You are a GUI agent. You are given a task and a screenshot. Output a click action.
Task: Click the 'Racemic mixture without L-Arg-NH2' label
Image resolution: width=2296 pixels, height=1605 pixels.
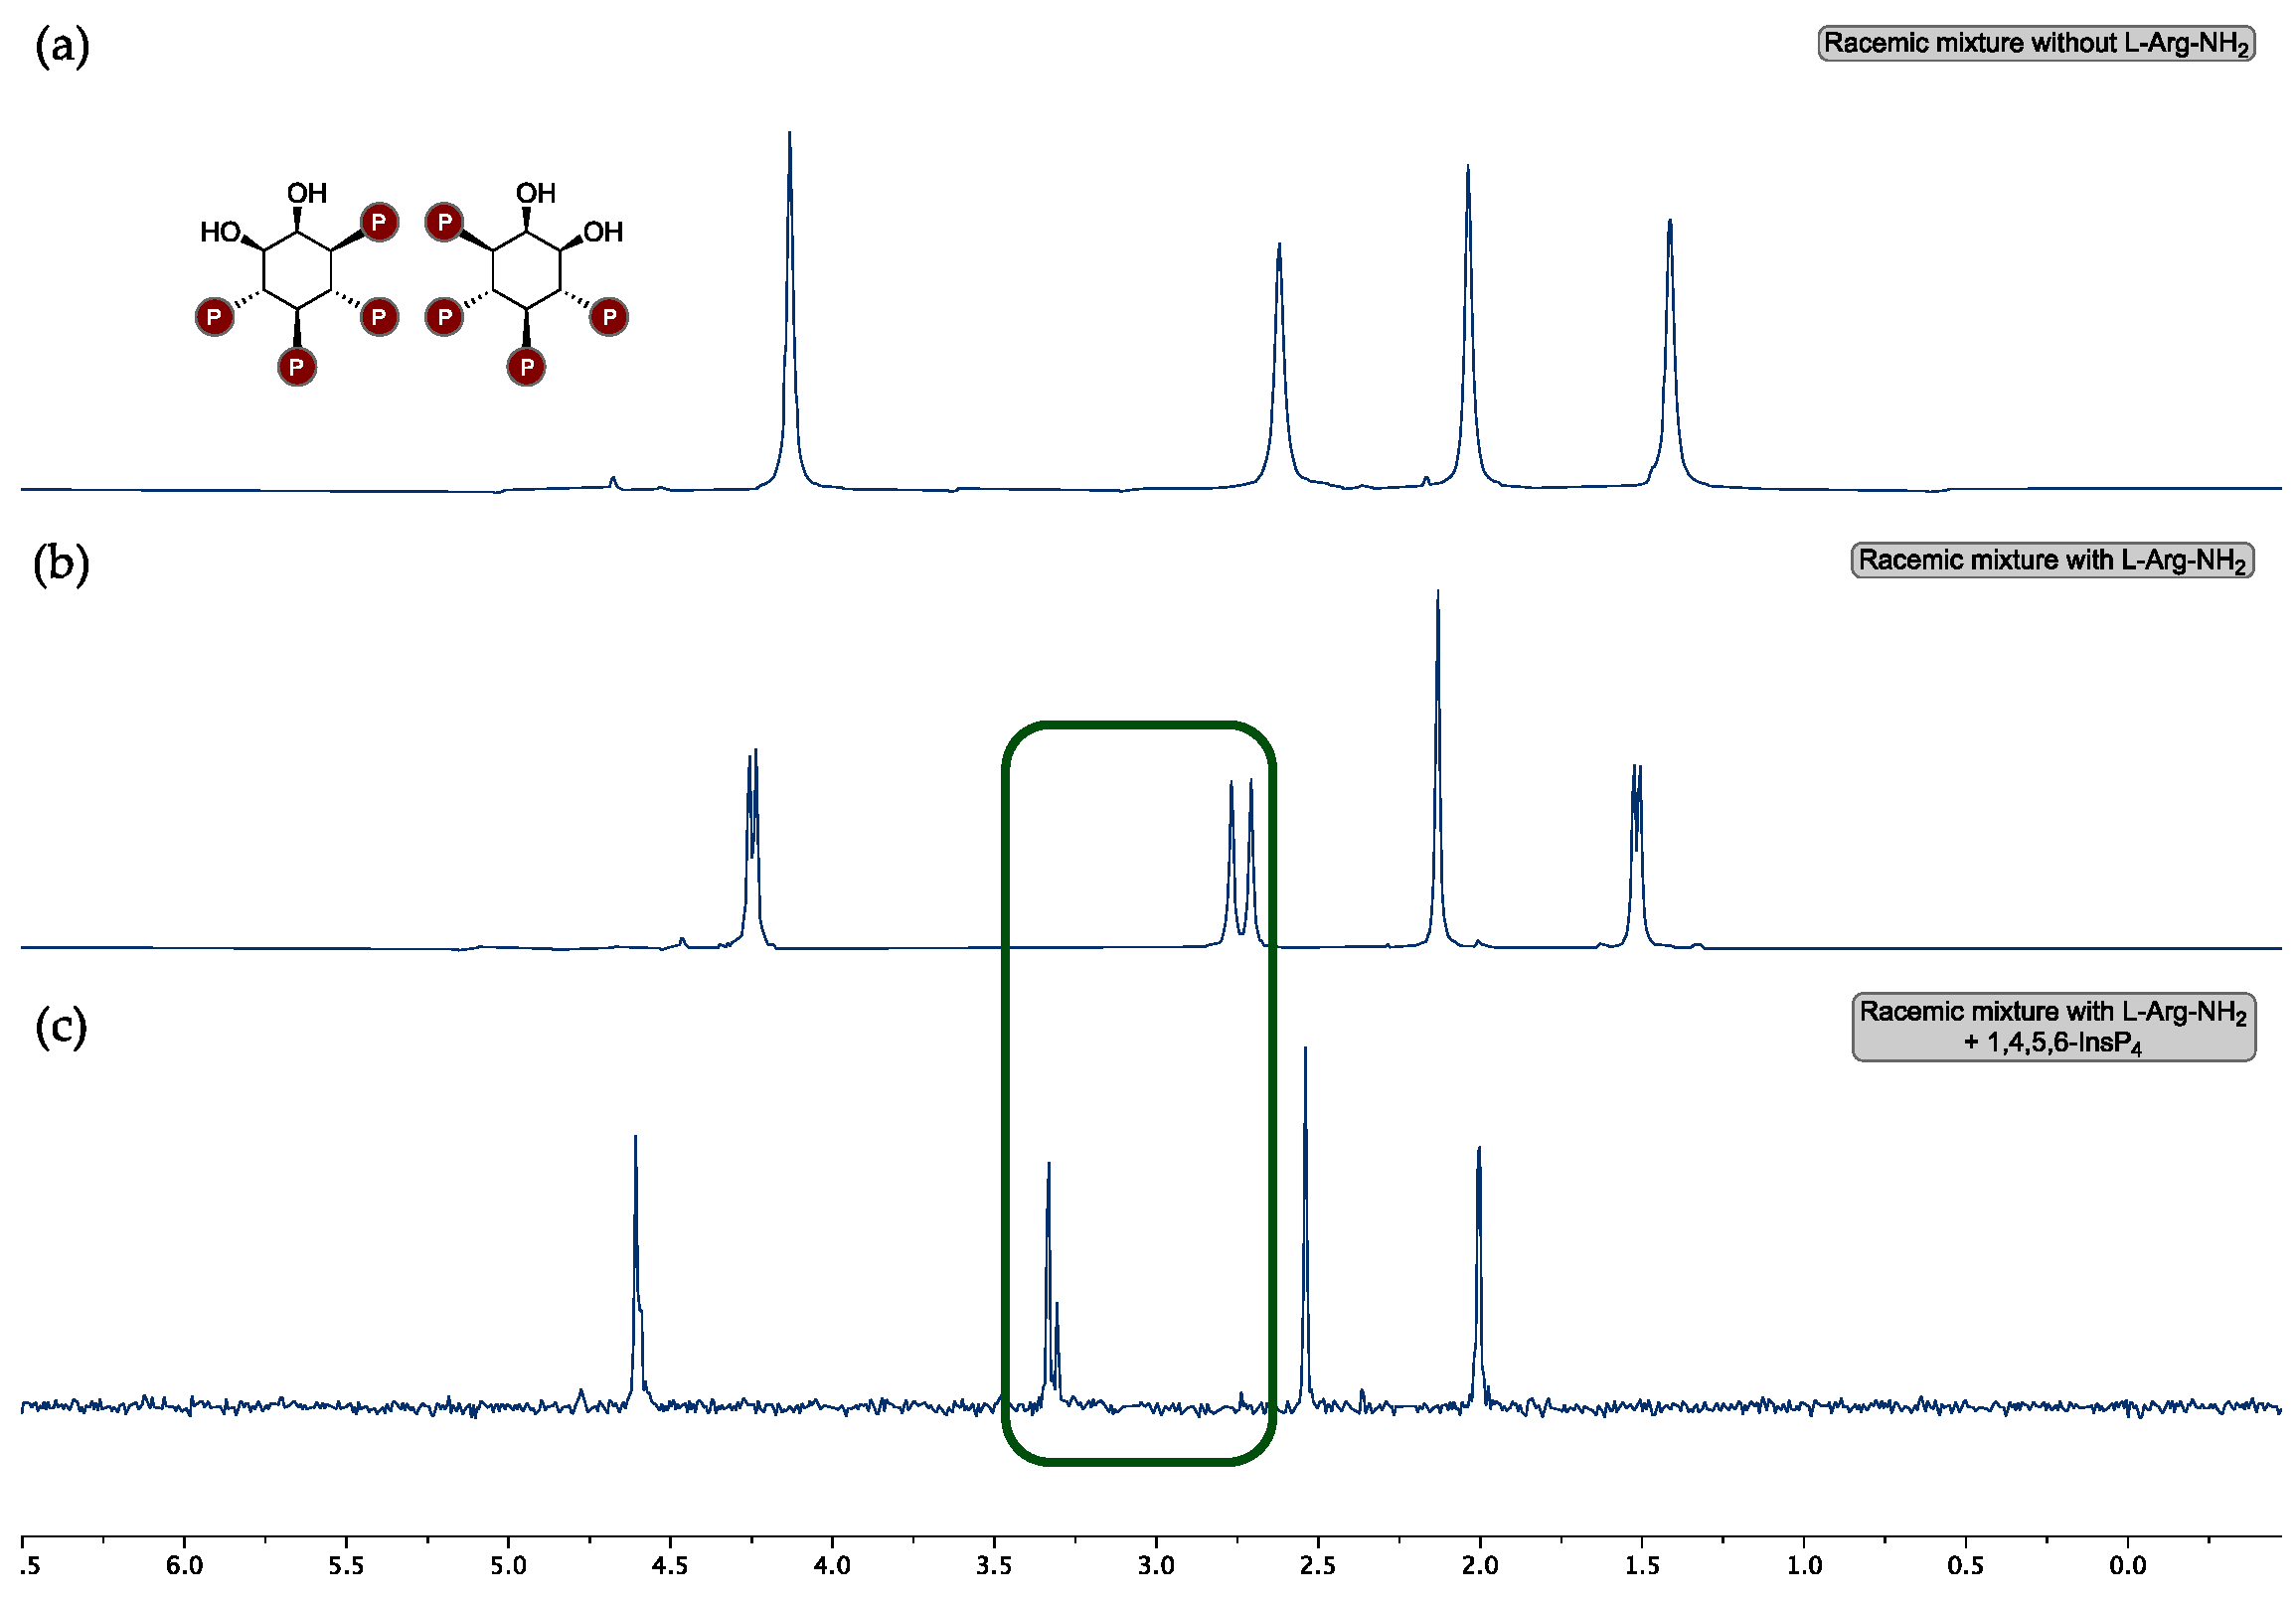pos(2035,44)
